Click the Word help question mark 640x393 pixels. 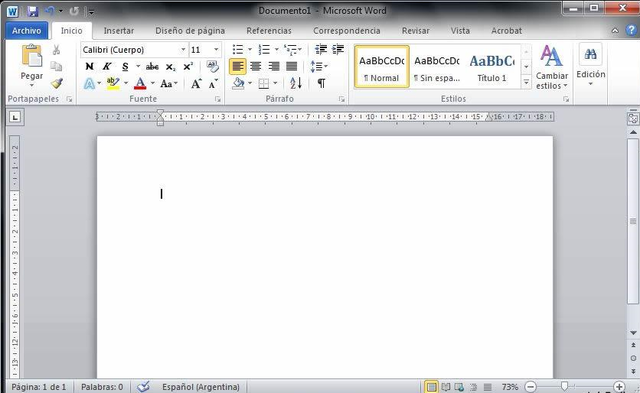coord(631,30)
